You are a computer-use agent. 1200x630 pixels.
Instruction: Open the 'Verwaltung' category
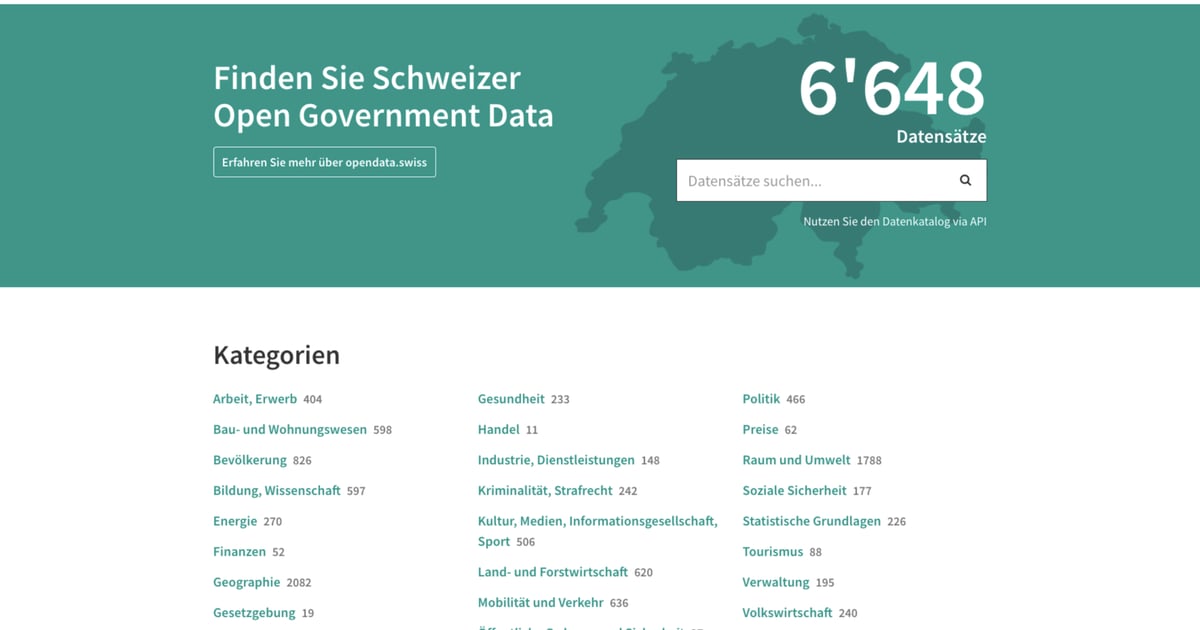(x=776, y=582)
